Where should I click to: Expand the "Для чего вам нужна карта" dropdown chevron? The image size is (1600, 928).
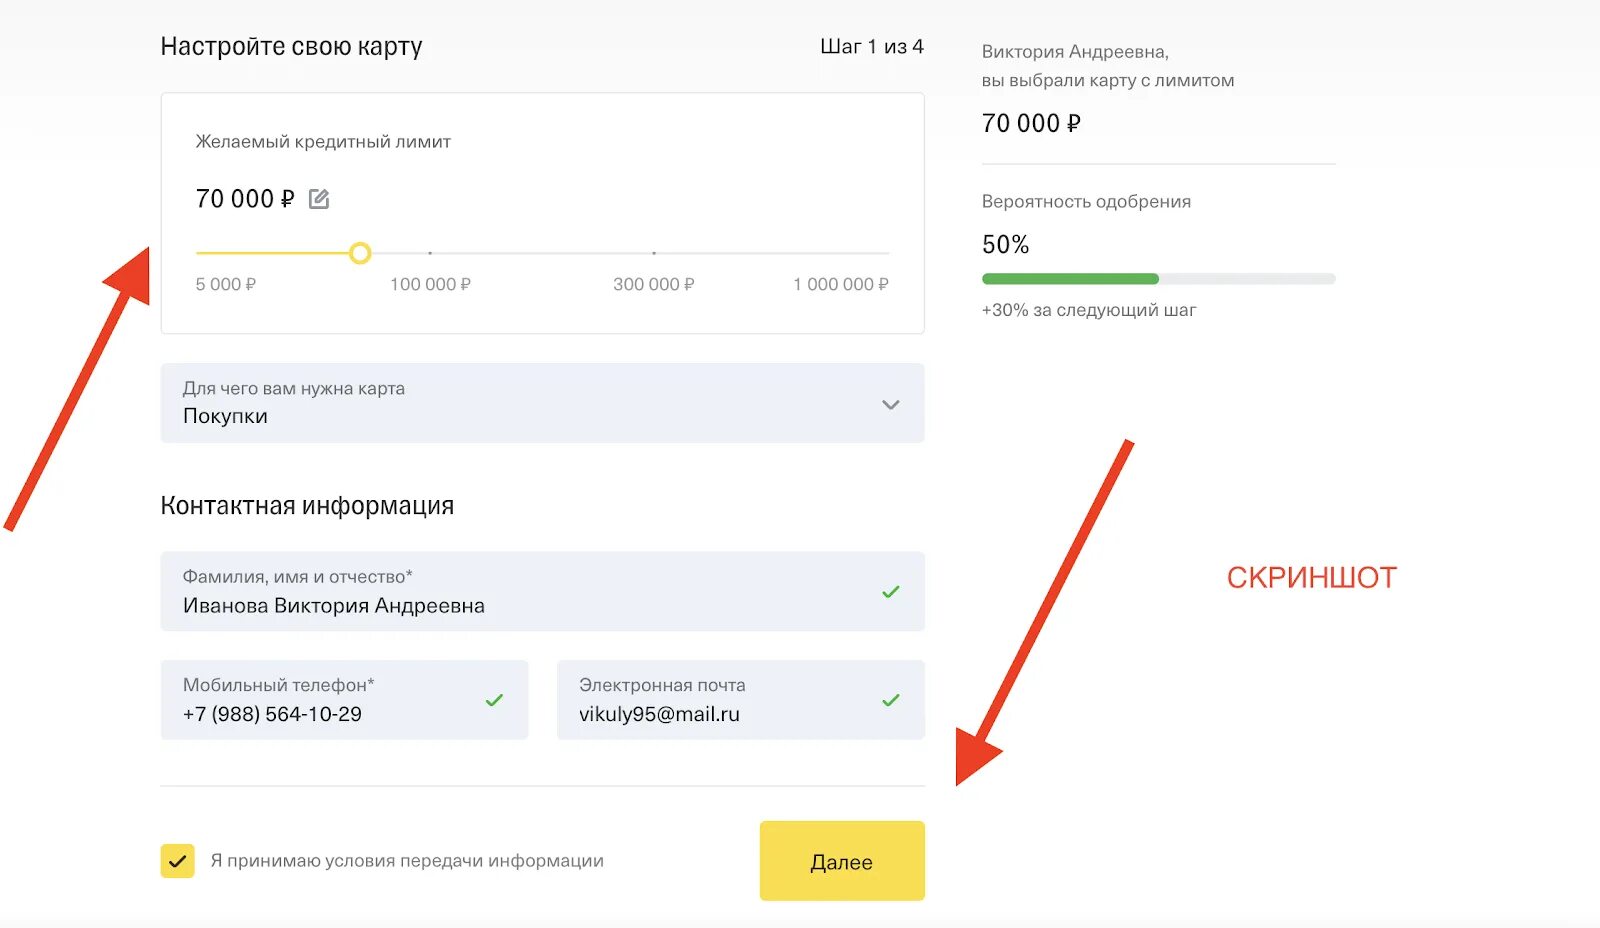click(890, 404)
